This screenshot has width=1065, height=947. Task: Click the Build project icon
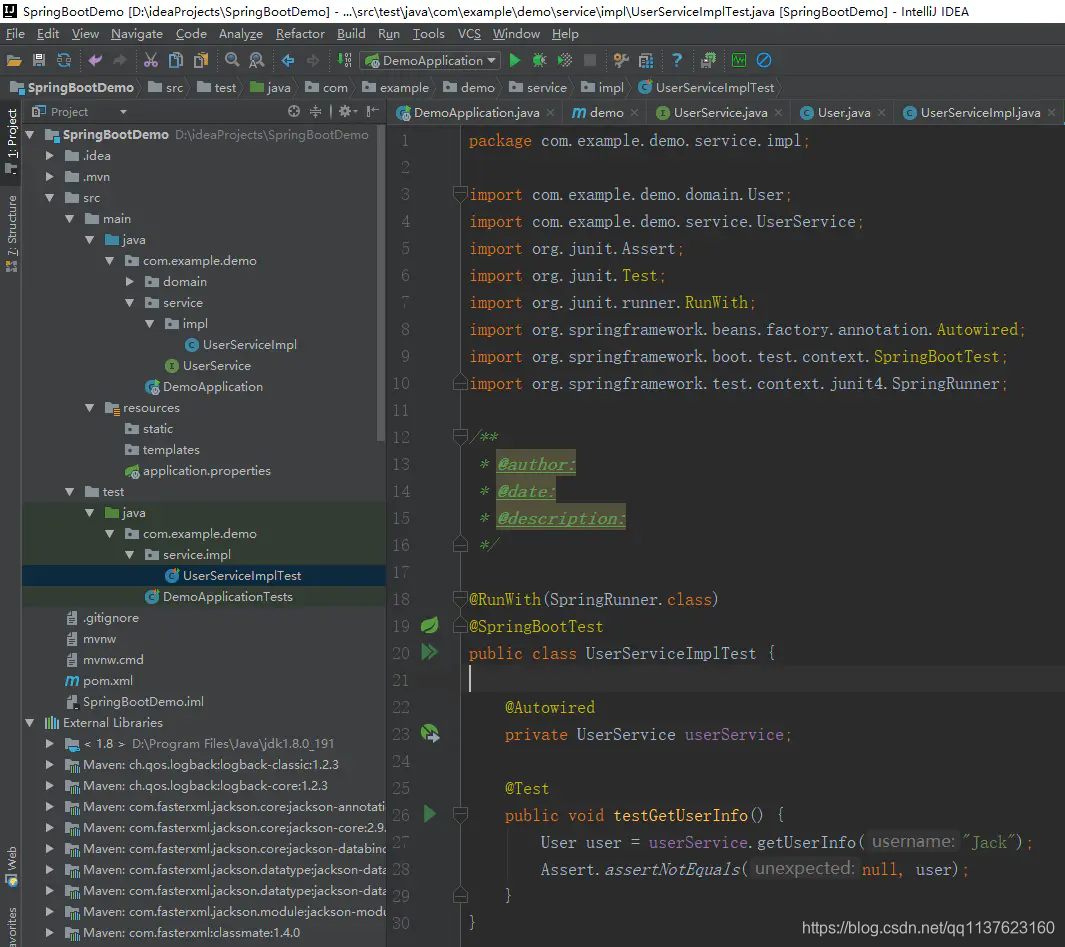(x=345, y=60)
